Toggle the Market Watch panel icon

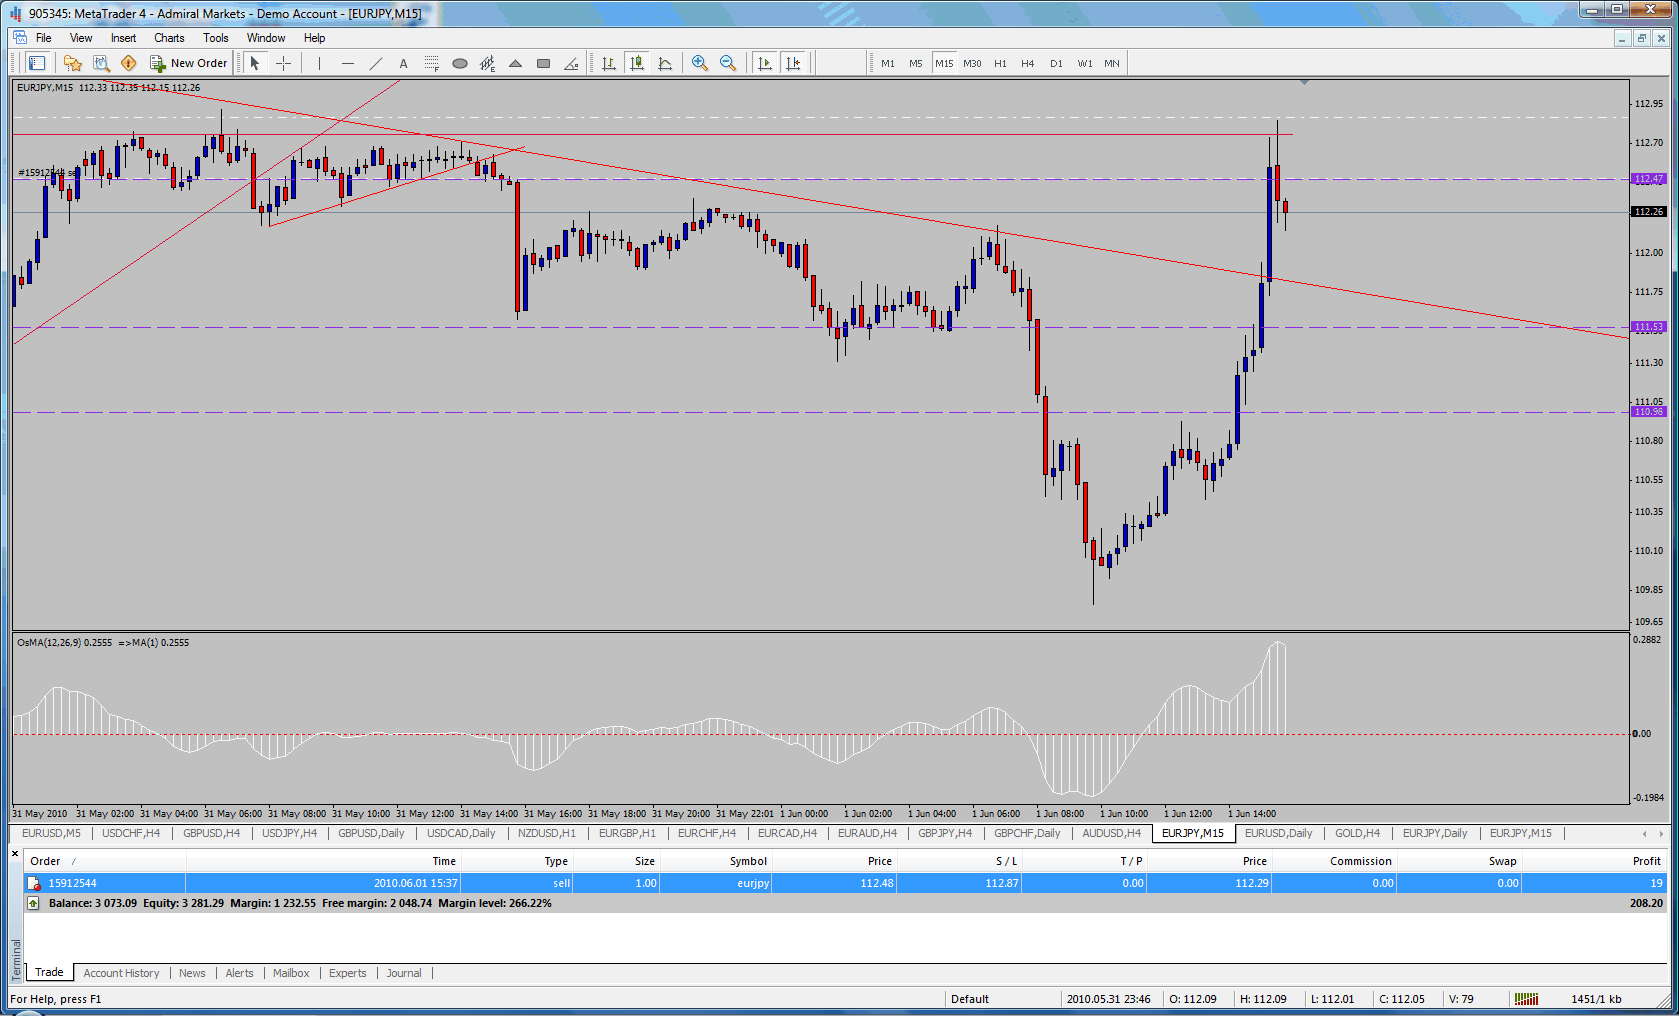(37, 63)
